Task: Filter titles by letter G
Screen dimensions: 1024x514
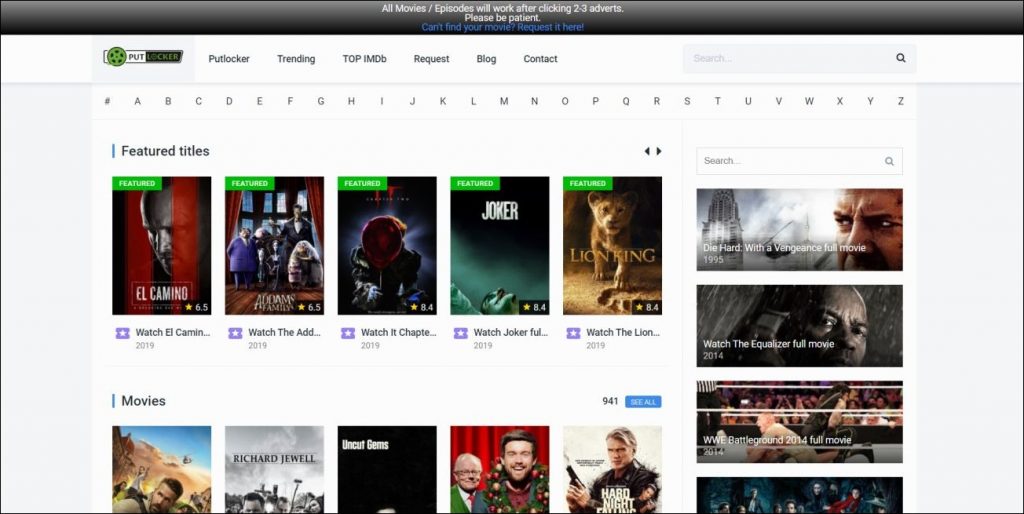Action: point(321,101)
